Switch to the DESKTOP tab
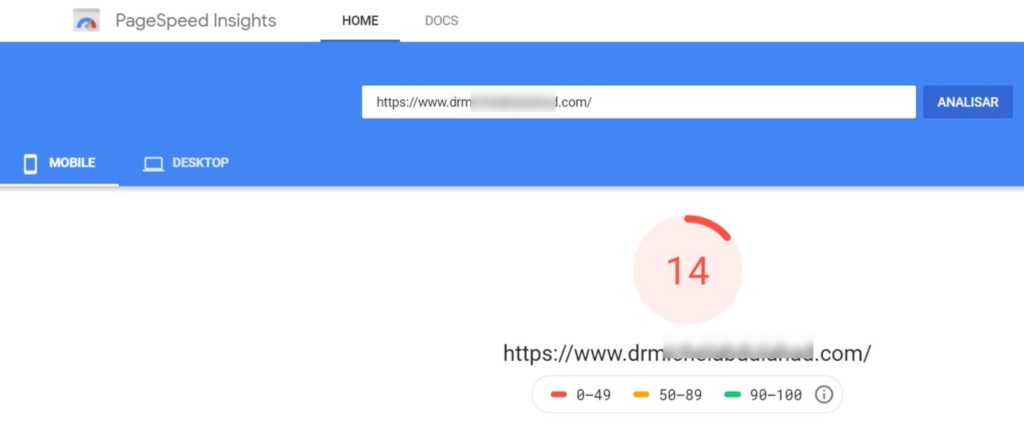This screenshot has width=1024, height=426. click(x=186, y=163)
